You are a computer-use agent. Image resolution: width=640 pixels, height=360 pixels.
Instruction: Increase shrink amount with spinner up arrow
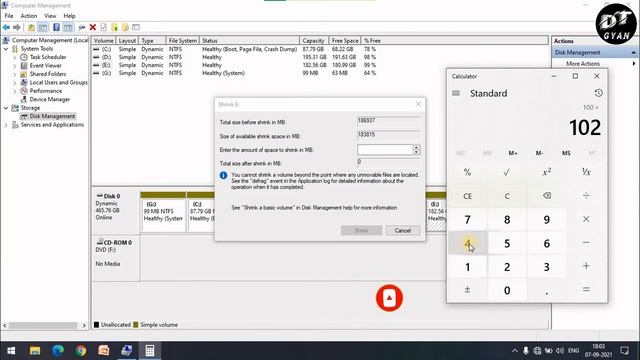pyautogui.click(x=416, y=147)
